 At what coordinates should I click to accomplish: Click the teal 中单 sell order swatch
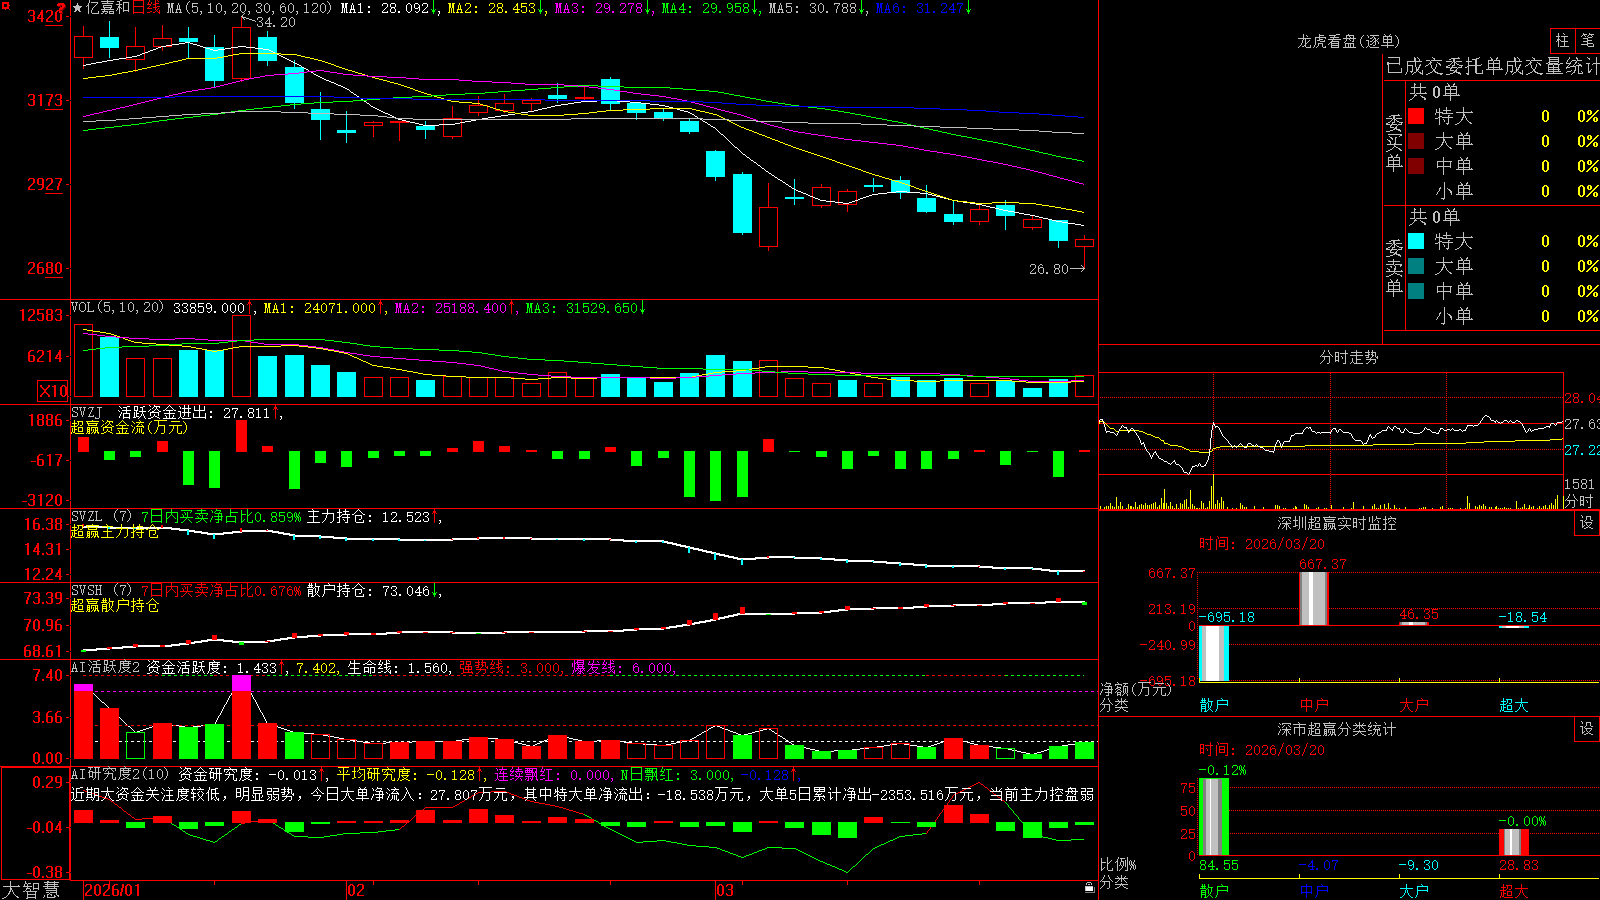(1416, 291)
